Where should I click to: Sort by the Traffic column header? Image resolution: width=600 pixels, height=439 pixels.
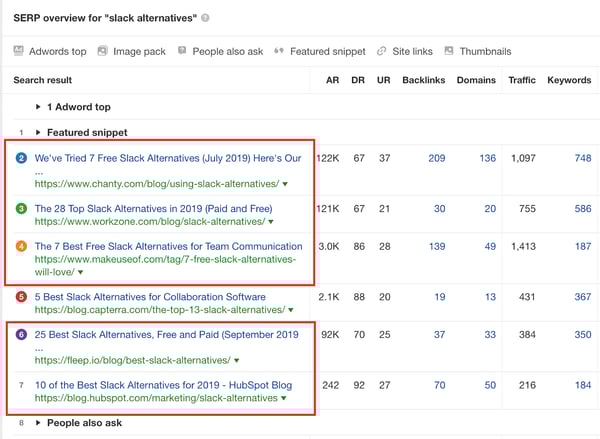coord(522,80)
